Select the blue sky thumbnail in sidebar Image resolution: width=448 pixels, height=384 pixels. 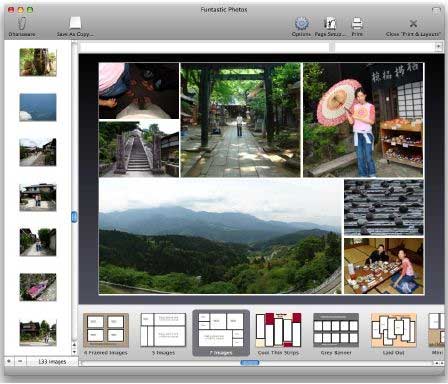38,107
